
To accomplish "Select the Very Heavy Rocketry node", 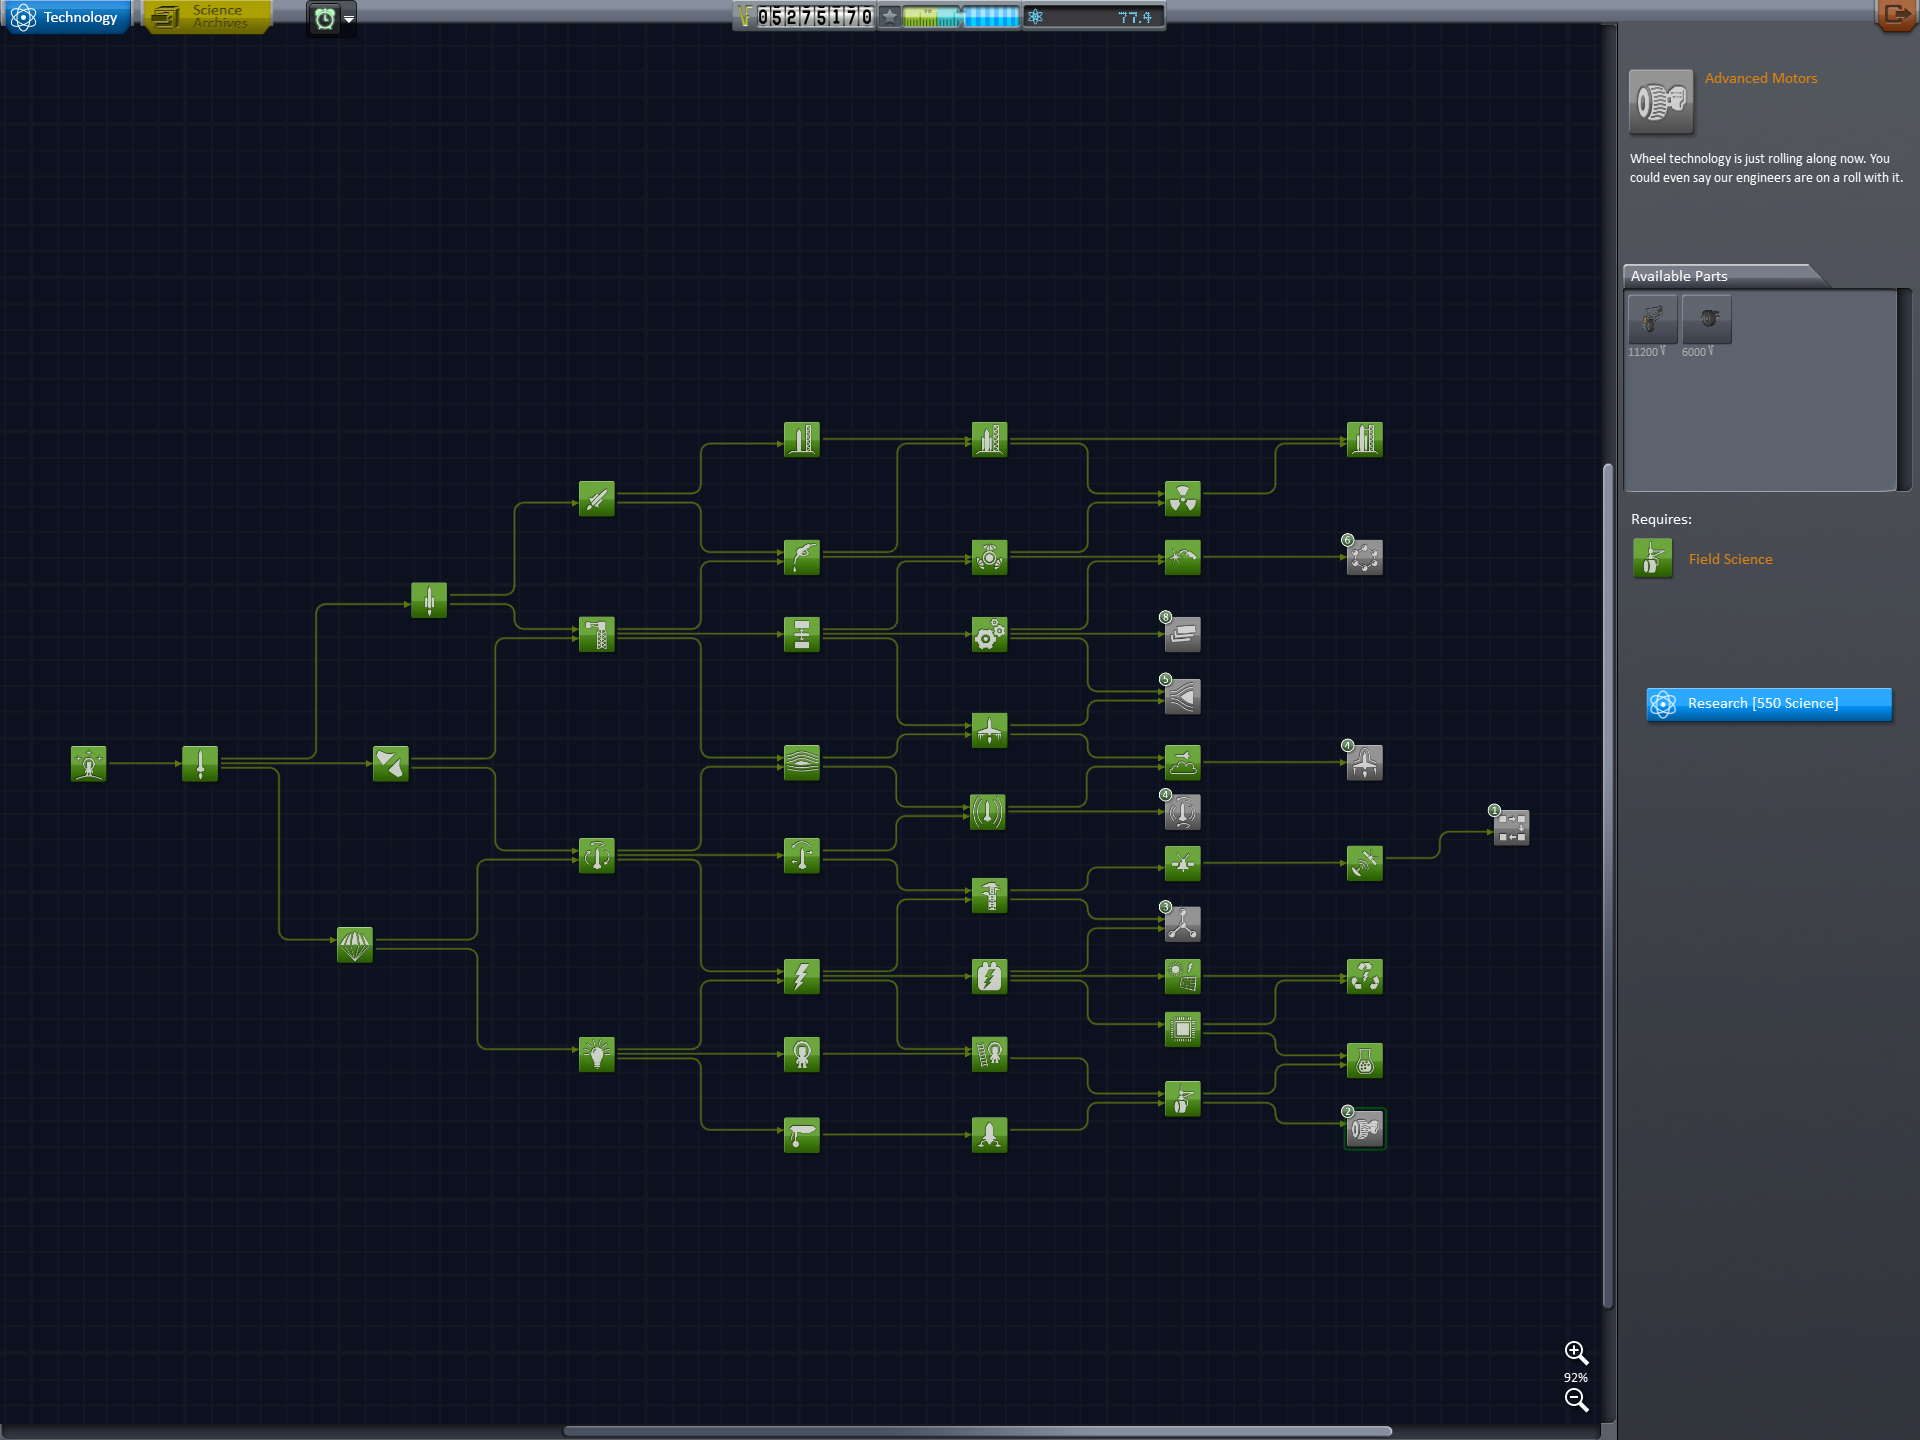I will 1365,439.
